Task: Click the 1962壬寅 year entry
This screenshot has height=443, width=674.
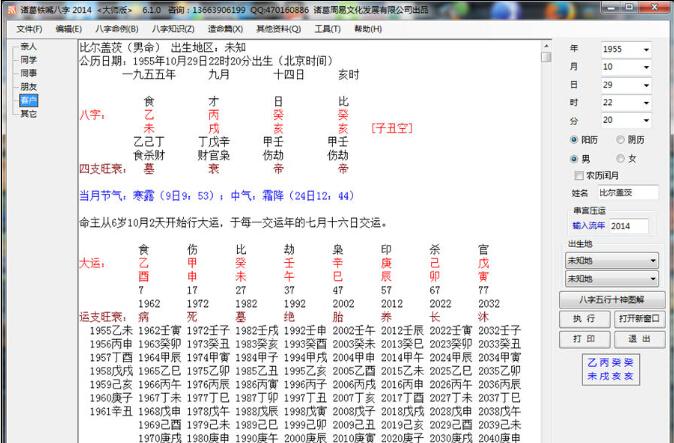Action: (x=160, y=330)
